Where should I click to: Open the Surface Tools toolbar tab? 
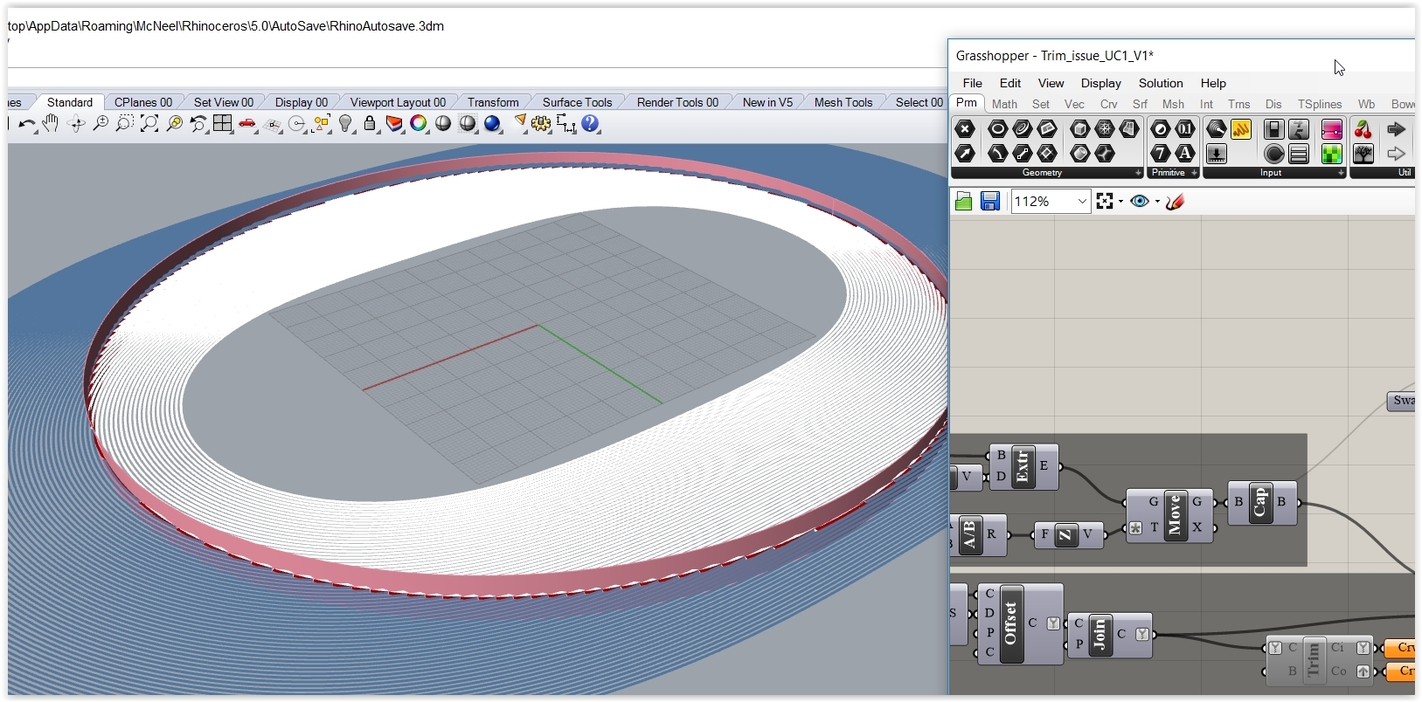[x=577, y=102]
